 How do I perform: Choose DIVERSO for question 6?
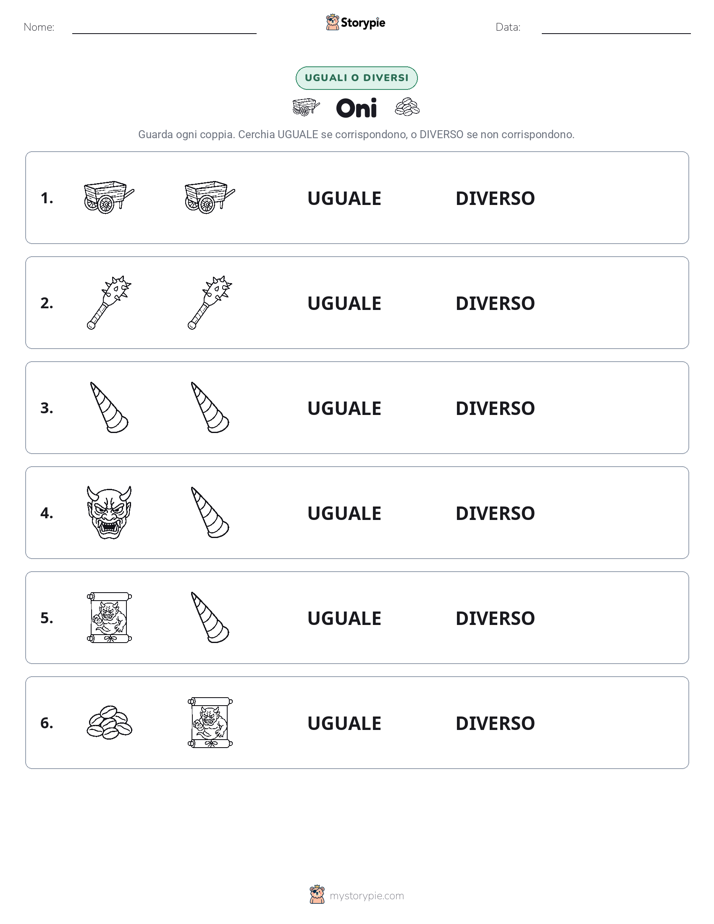pos(495,723)
